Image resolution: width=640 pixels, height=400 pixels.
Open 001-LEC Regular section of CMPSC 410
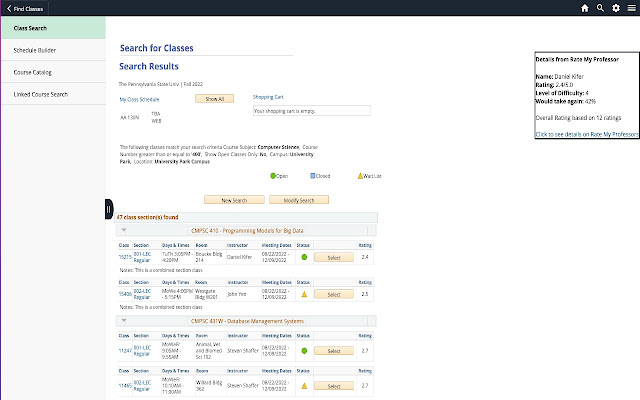click(142, 257)
